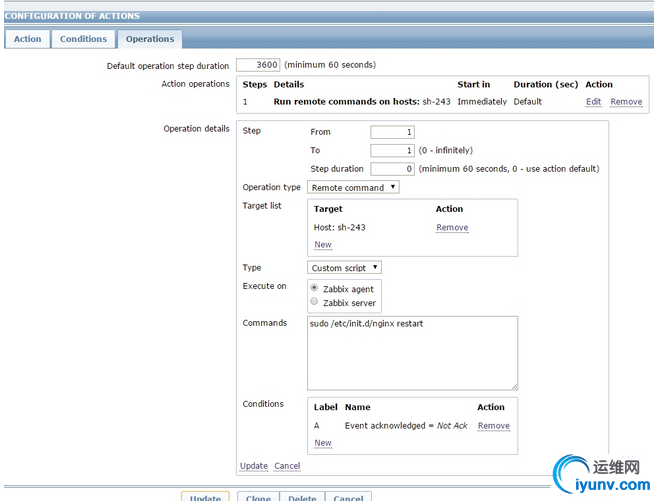Click the Step From input field

392,132
